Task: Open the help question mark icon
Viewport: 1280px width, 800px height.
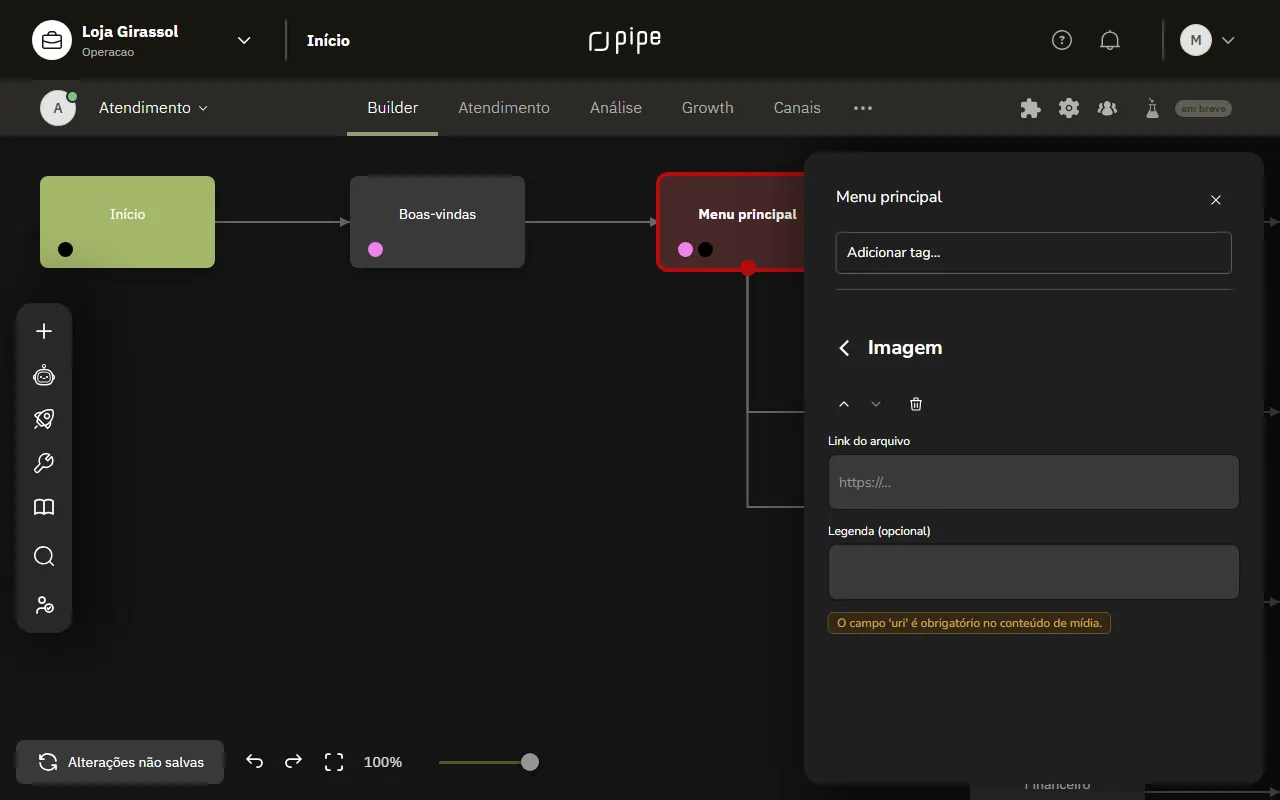Action: 1062,40
